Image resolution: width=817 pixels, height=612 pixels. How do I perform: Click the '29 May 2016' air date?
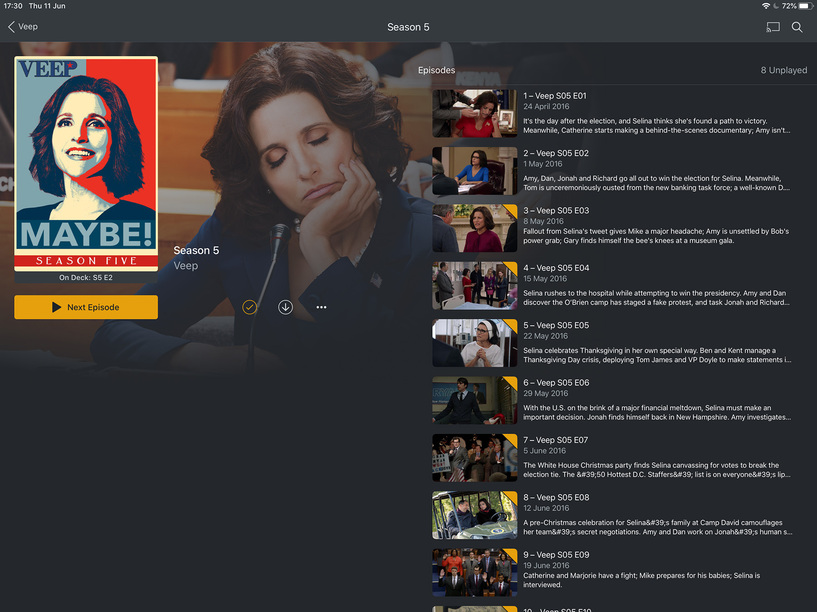tap(545, 393)
